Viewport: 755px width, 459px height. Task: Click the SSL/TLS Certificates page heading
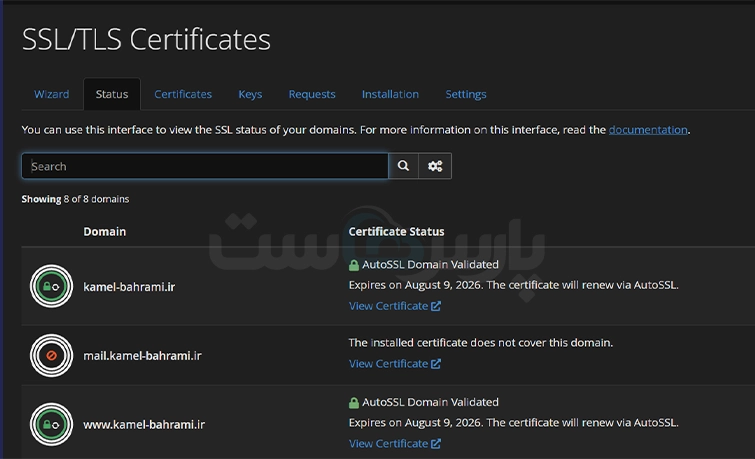(x=146, y=39)
